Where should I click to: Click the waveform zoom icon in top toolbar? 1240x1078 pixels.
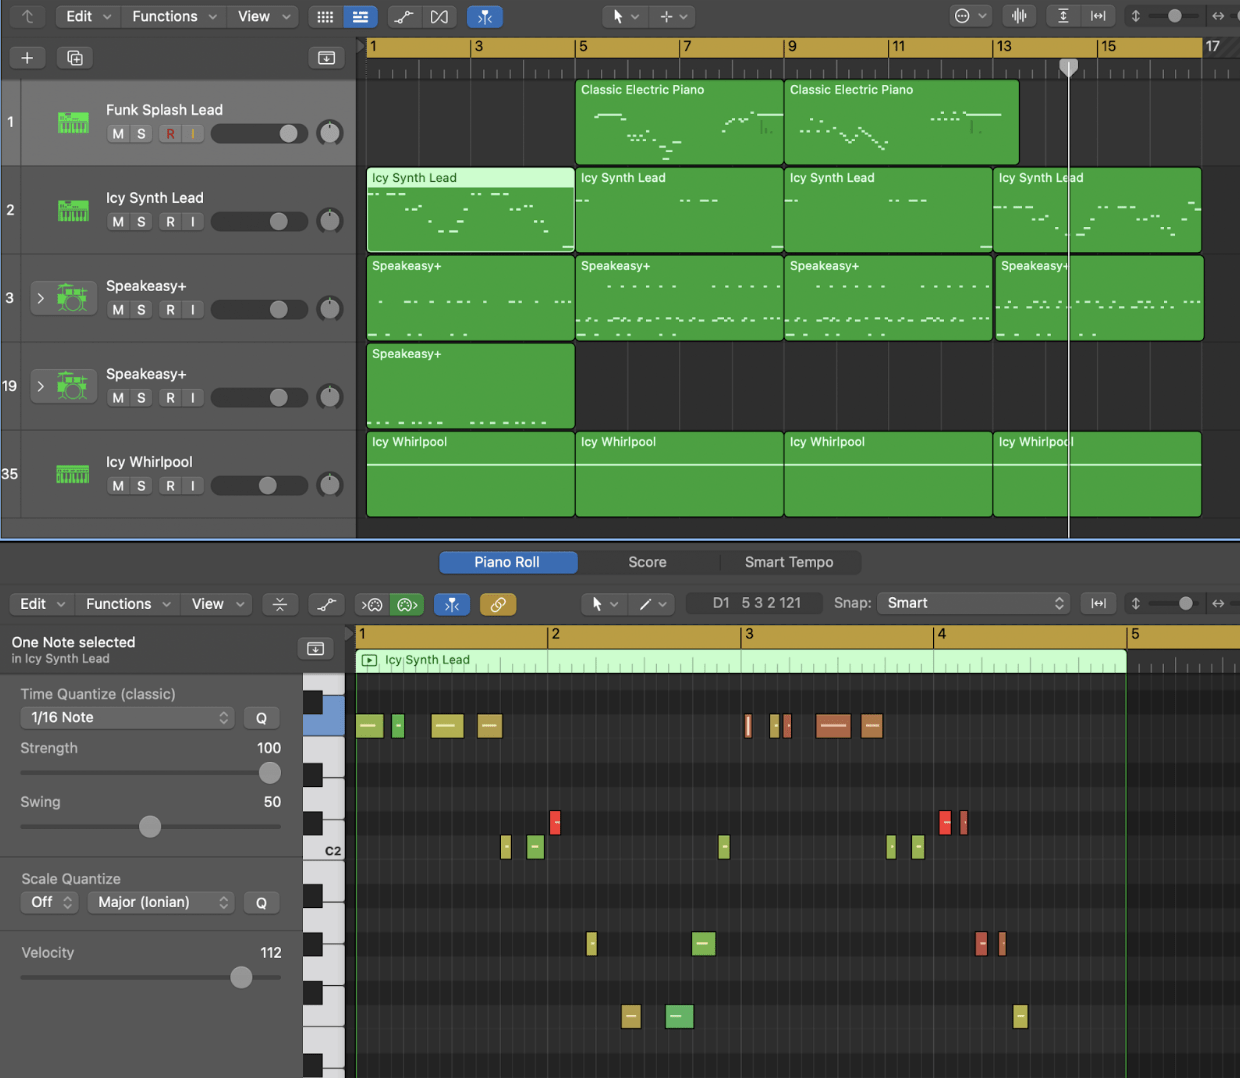pyautogui.click(x=1019, y=16)
